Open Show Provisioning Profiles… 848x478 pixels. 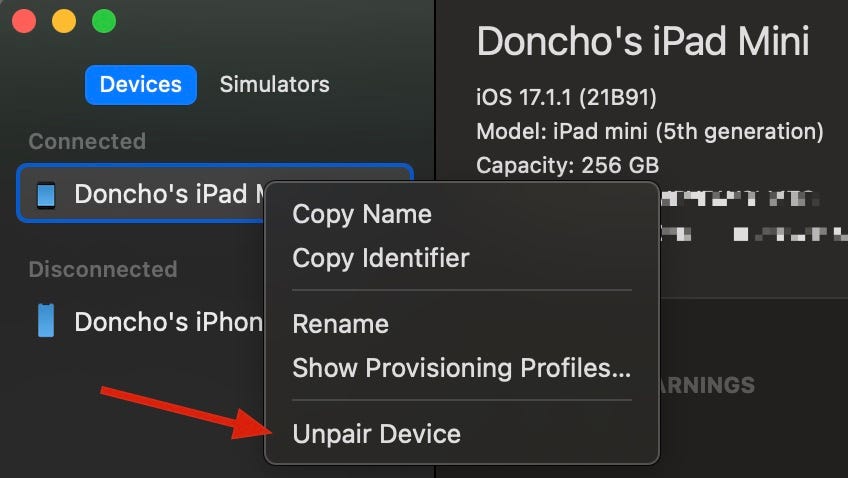point(461,368)
